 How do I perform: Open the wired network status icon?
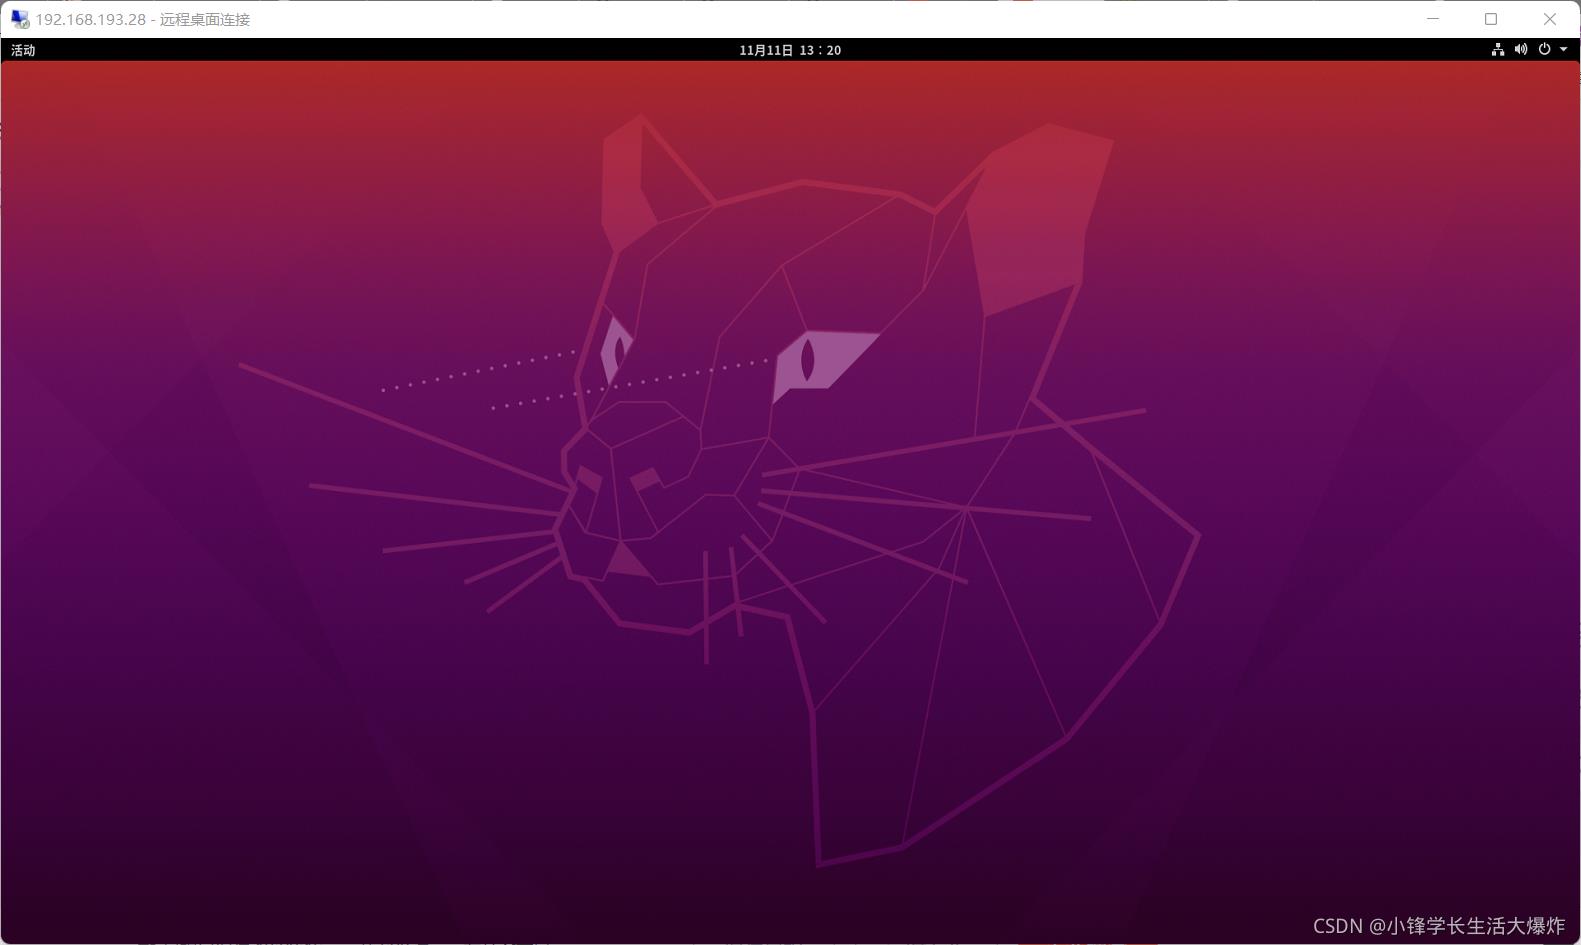pos(1498,49)
